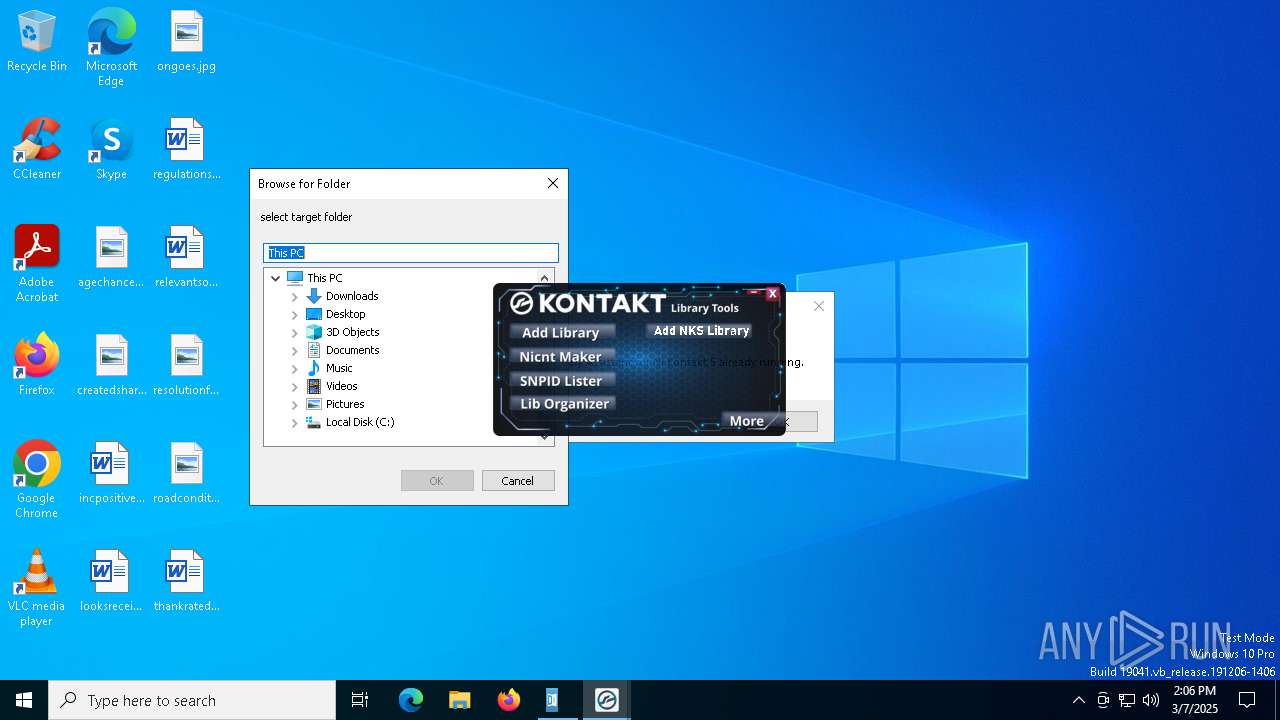The height and width of the screenshot is (720, 1280).
Task: Open Task View on the taskbar
Action: [x=360, y=700]
